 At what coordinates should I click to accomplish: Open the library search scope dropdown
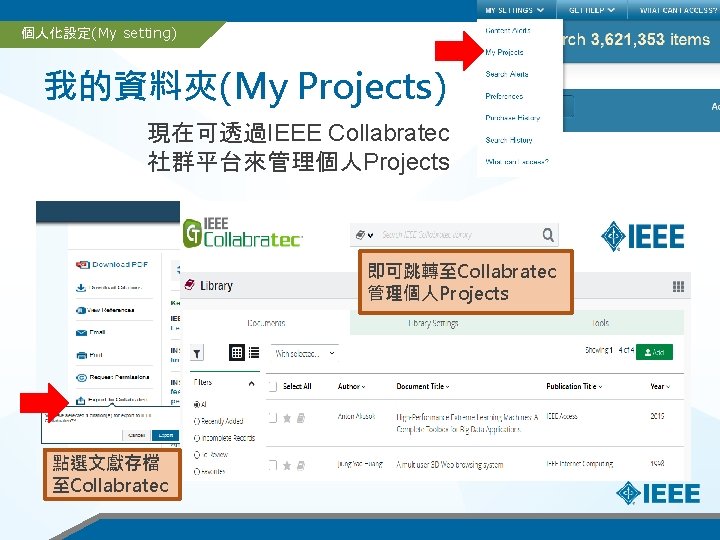tap(364, 235)
